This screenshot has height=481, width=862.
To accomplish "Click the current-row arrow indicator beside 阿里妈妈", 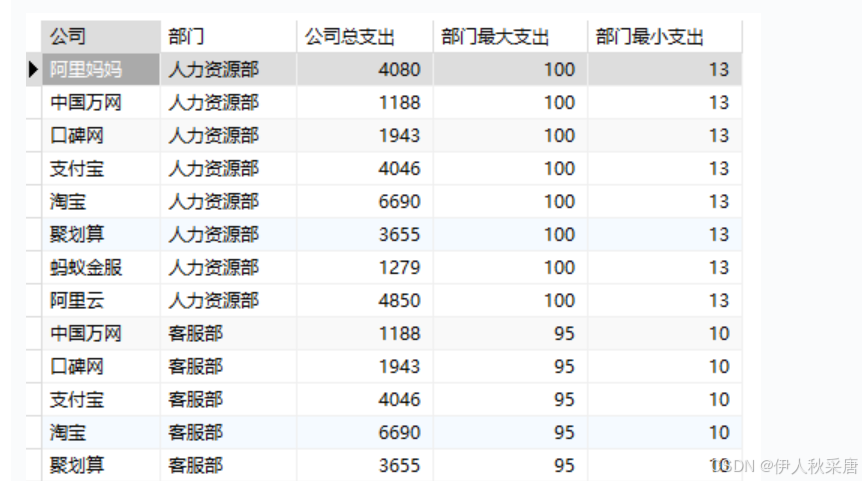I will [33, 70].
